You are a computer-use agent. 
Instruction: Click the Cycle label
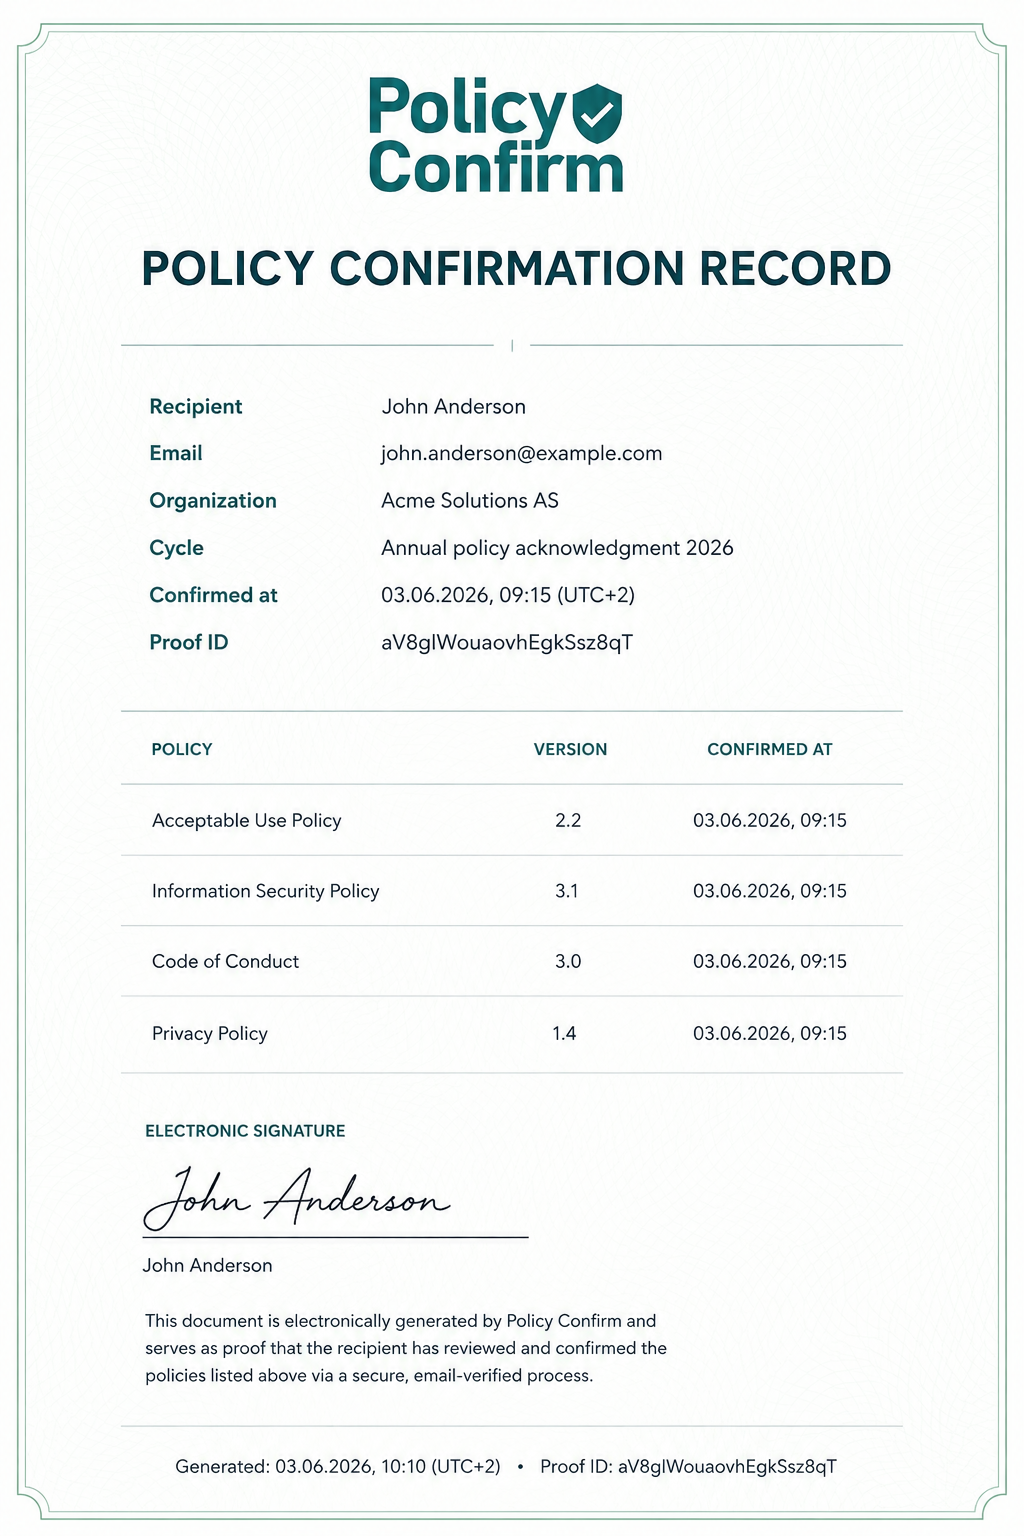(x=176, y=548)
